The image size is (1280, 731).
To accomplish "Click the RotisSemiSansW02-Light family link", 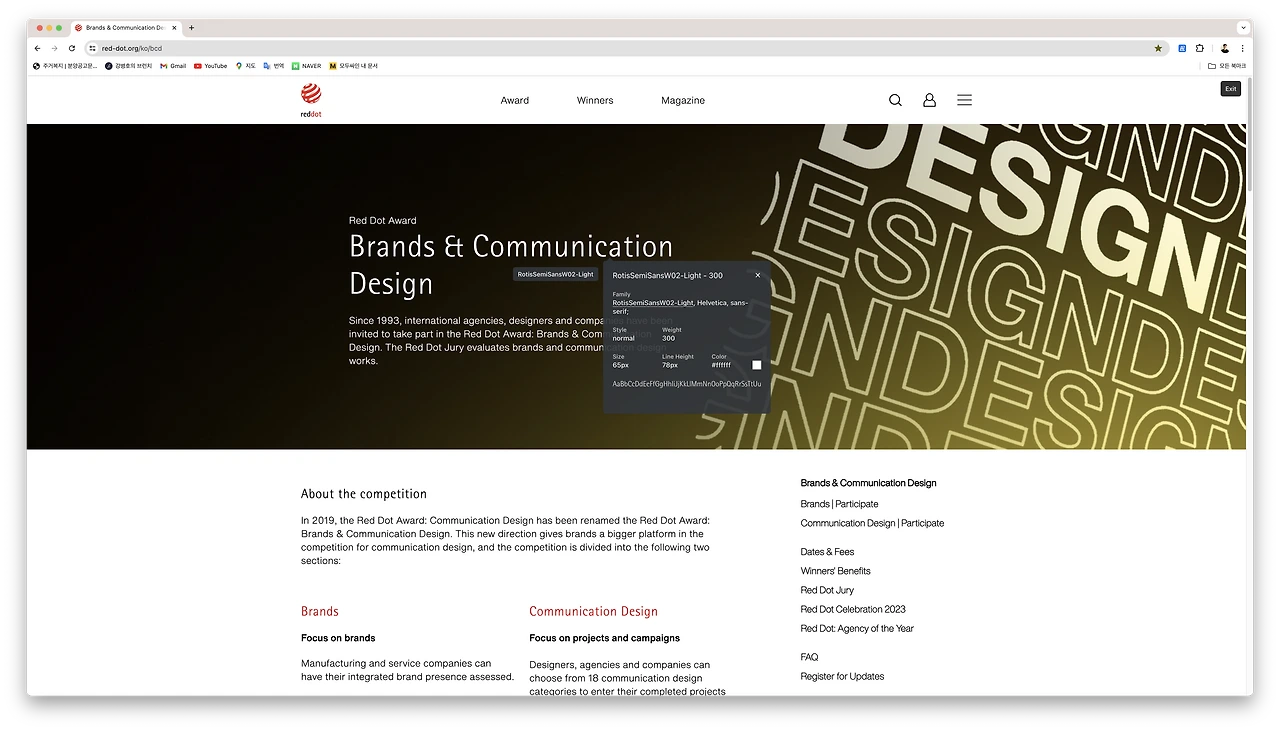I will (653, 302).
